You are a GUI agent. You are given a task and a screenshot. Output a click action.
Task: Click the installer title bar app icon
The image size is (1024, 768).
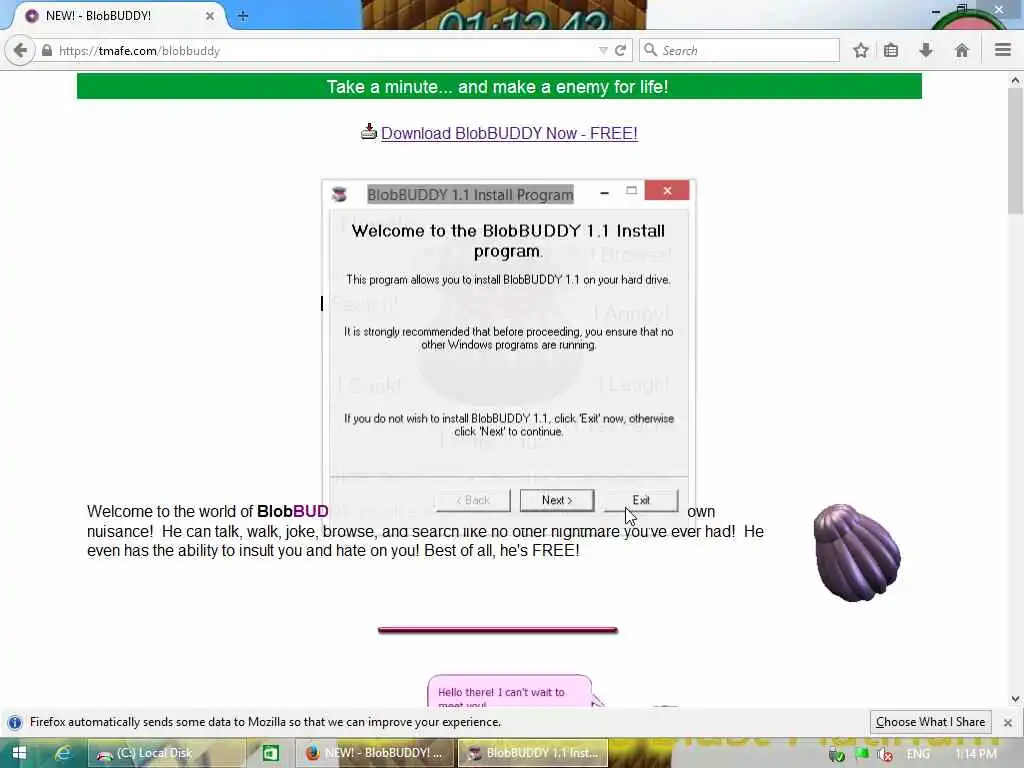click(x=340, y=194)
